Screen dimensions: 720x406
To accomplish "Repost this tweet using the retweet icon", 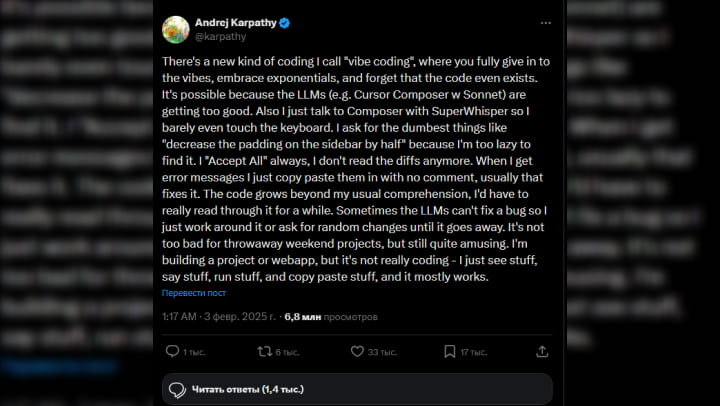I will tap(264, 352).
